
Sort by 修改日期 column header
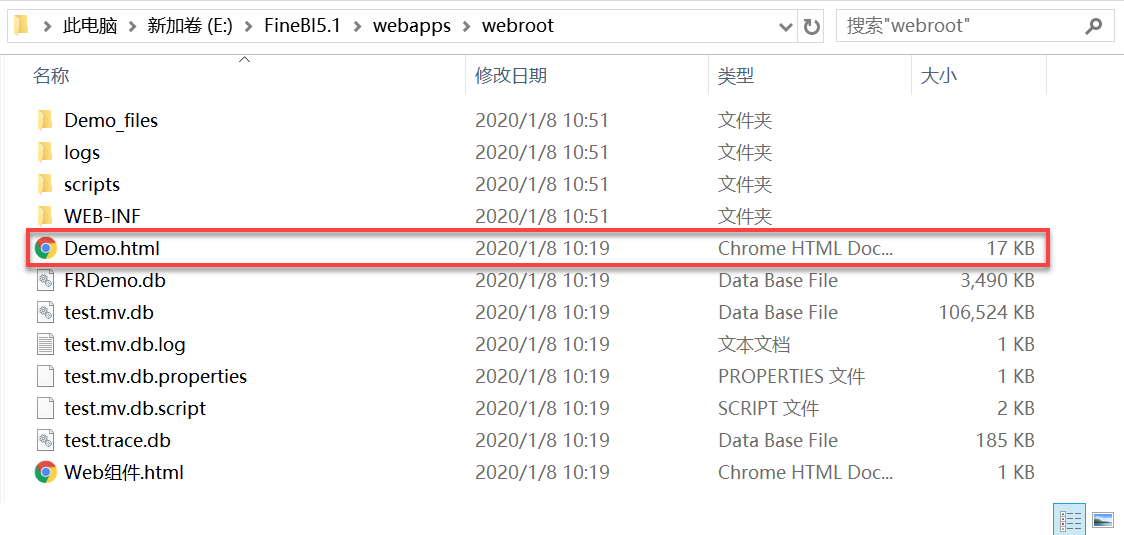point(510,75)
